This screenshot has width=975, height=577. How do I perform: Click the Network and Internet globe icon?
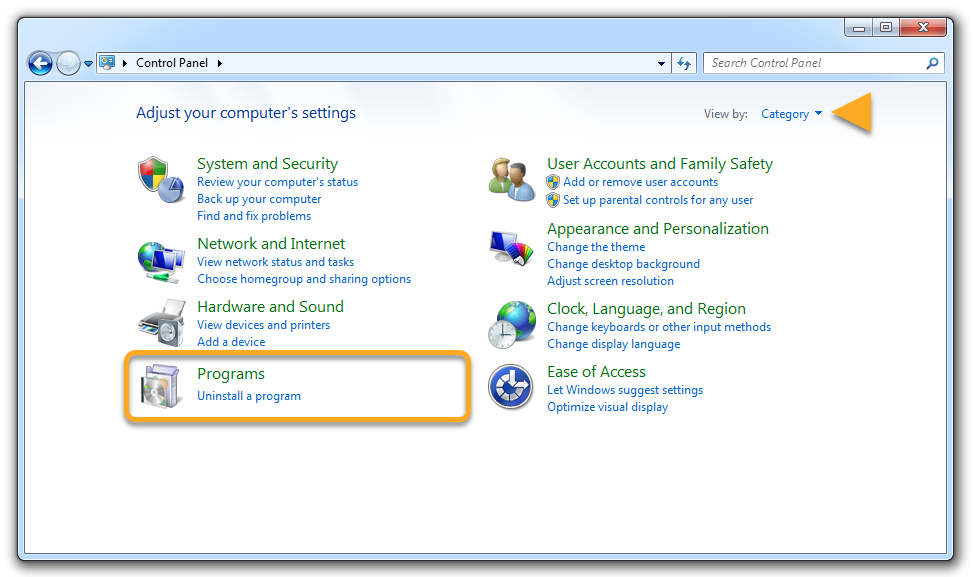tap(160, 261)
